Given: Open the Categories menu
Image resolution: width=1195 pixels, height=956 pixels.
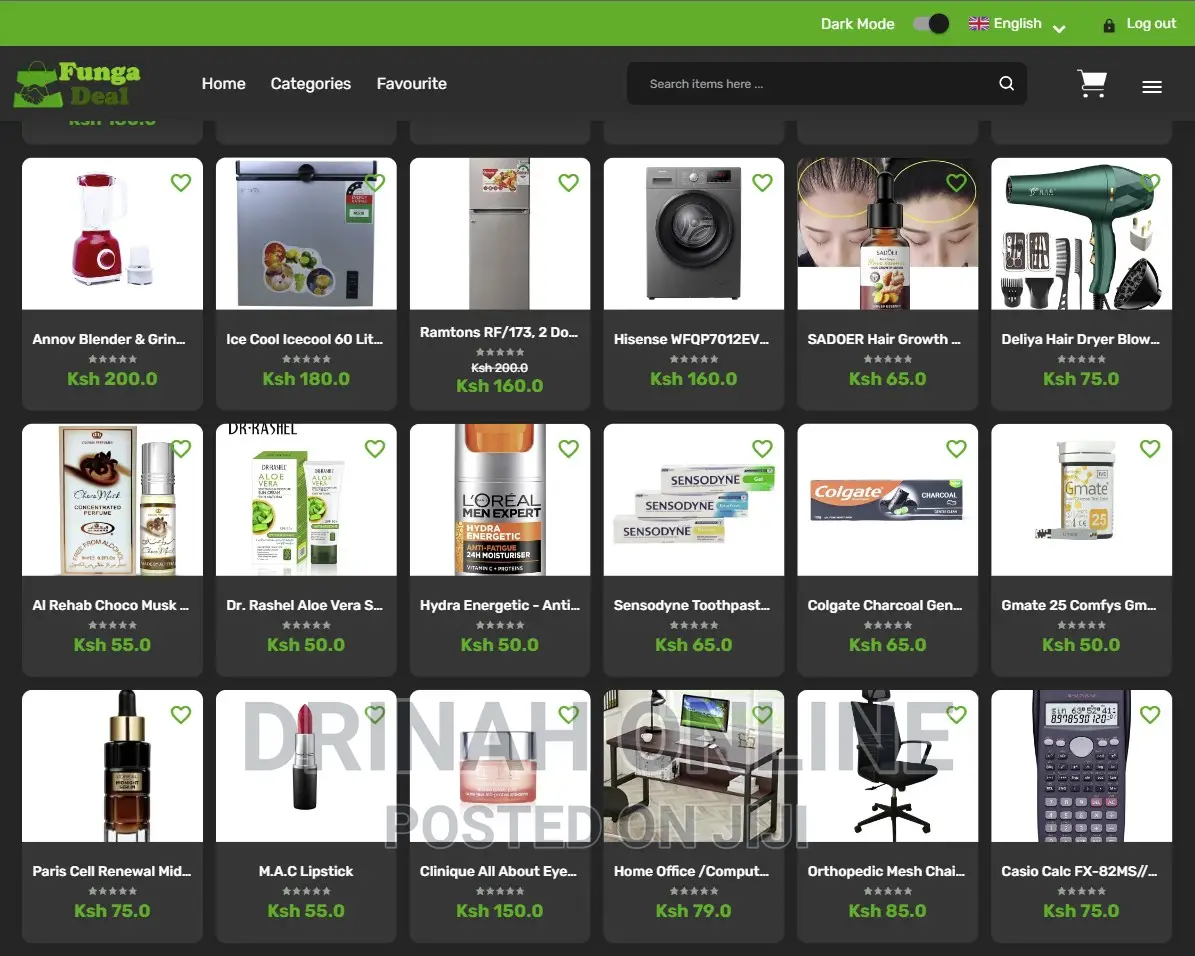Looking at the screenshot, I should [x=310, y=84].
